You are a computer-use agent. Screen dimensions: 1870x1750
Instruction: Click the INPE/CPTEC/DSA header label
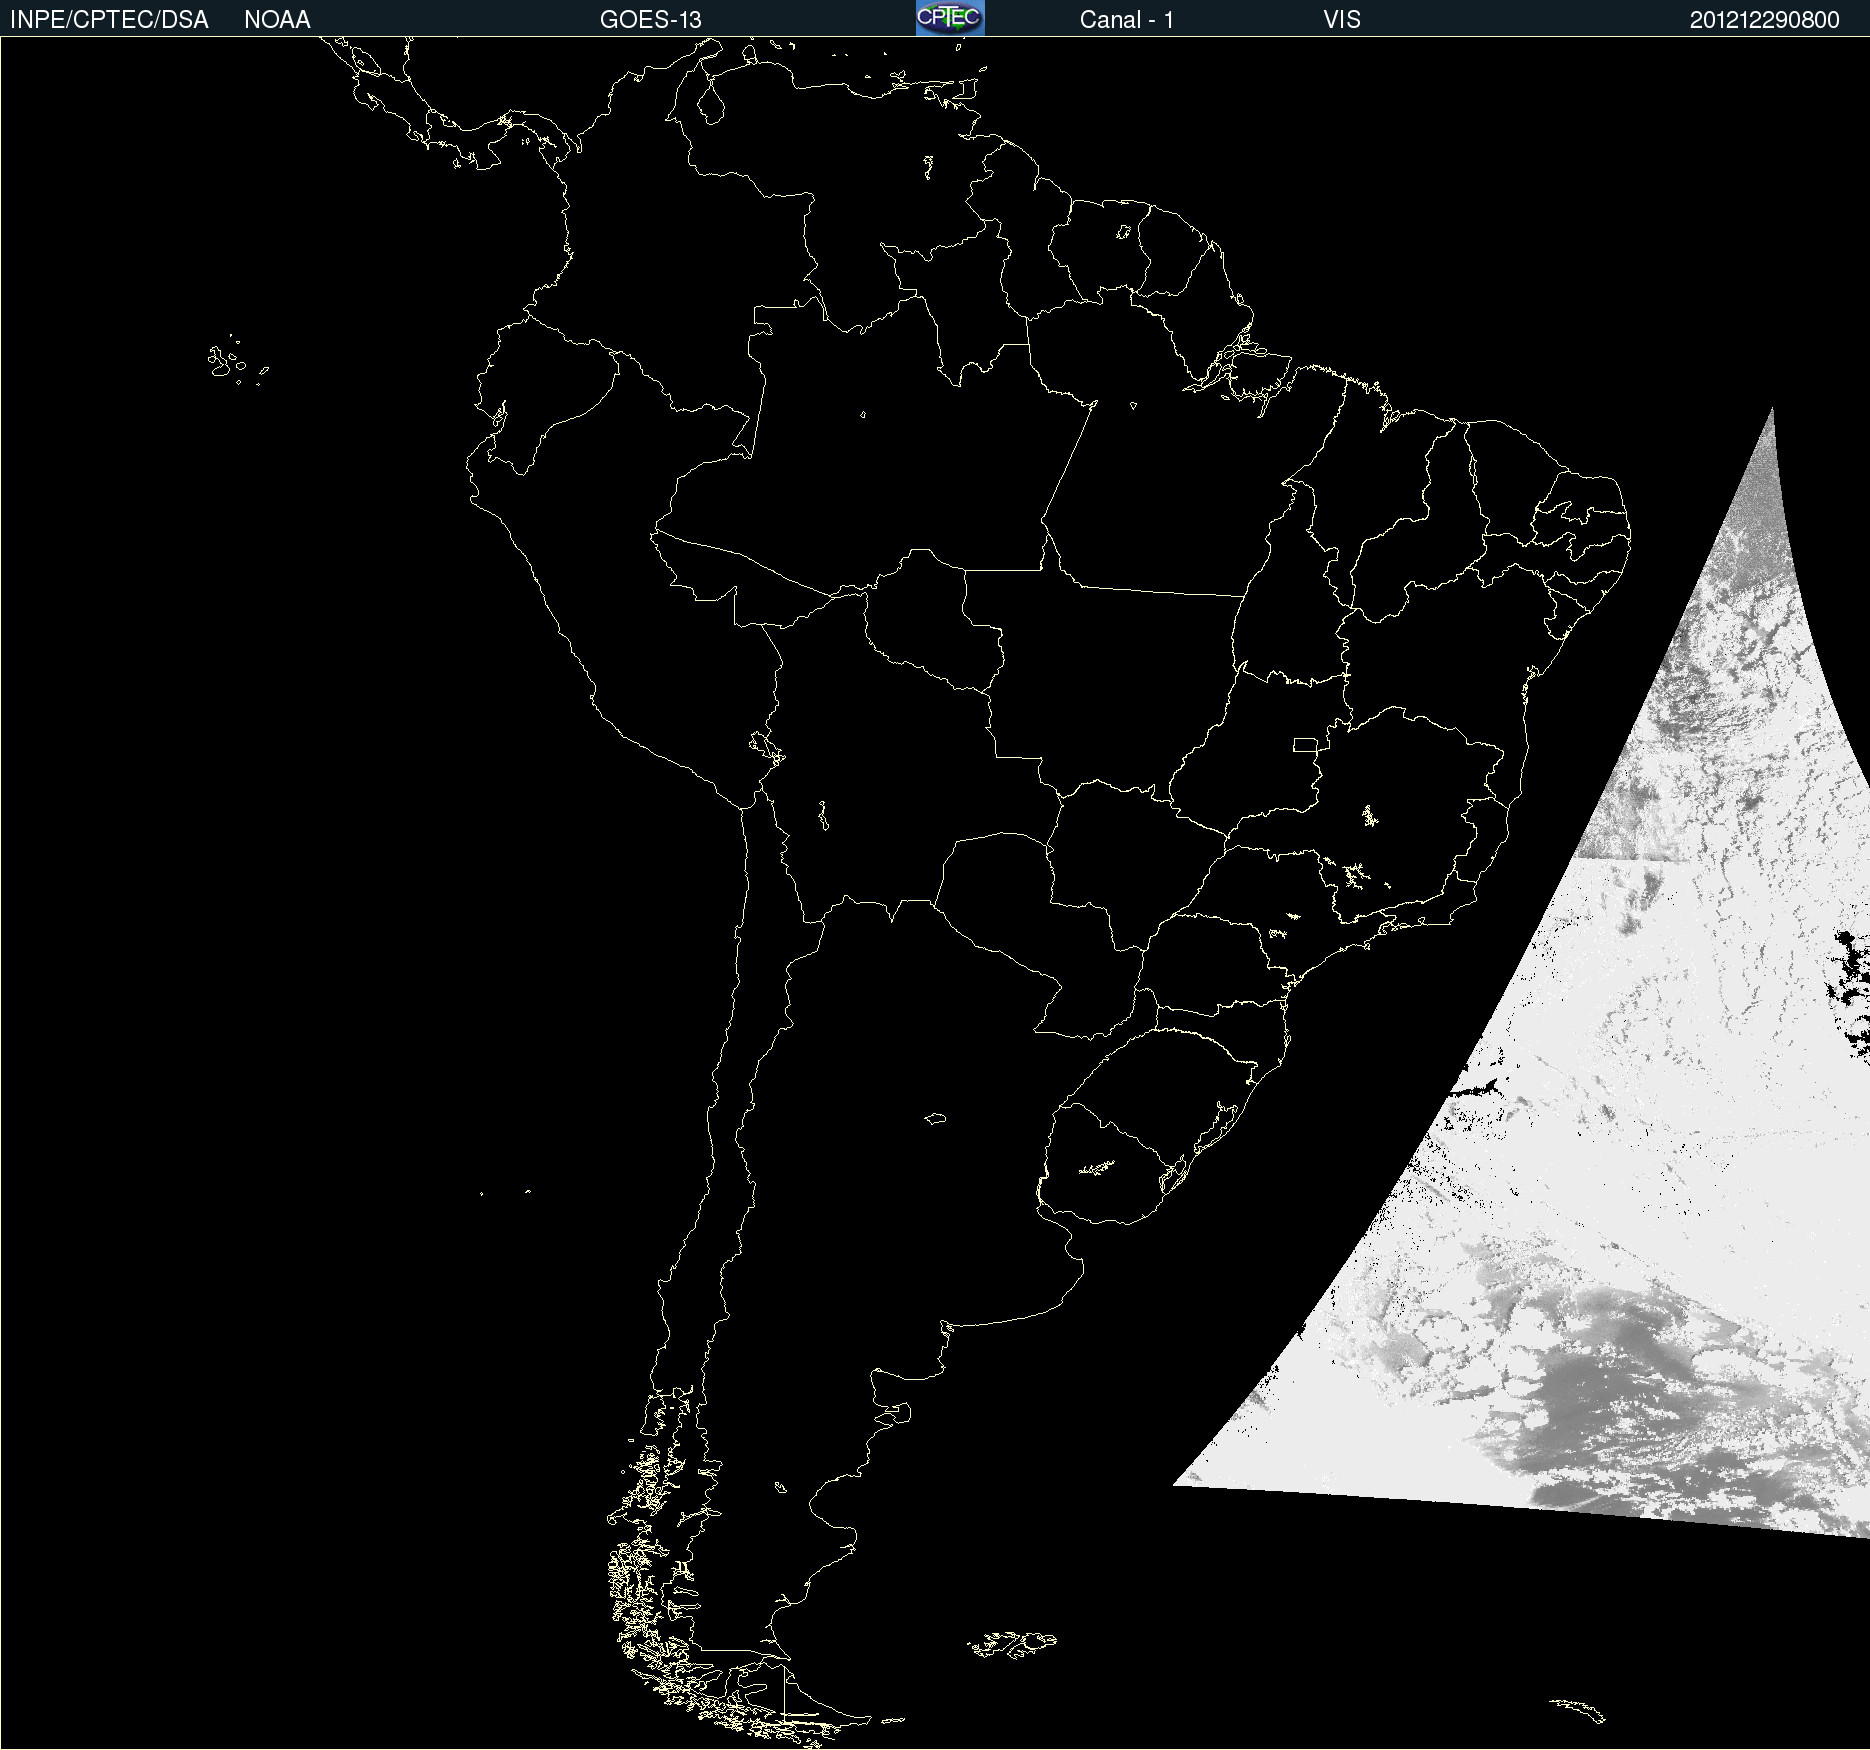pos(109,20)
